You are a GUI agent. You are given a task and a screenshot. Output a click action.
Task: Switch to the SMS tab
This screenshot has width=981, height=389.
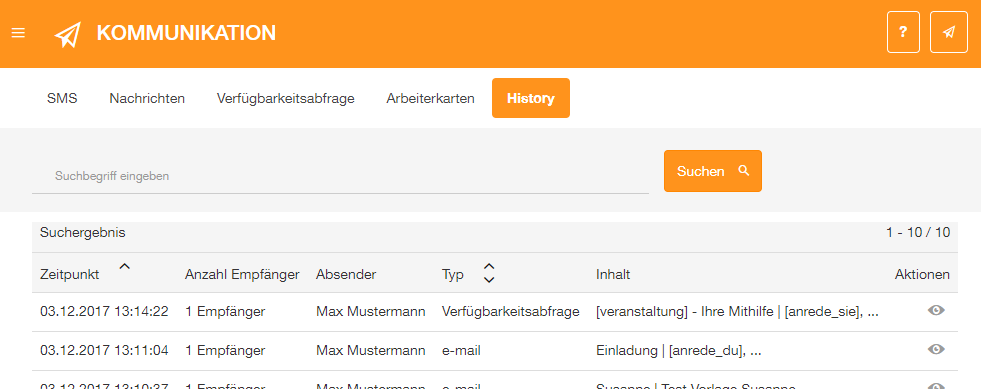[62, 98]
